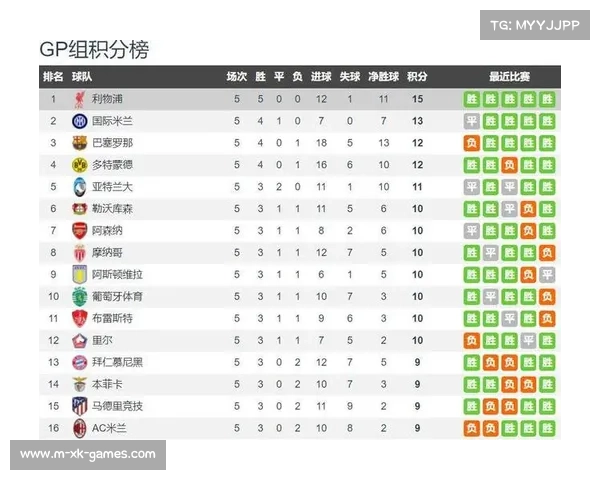Click the Inter Milan club crest
Screen dimensions: 600x480
pyautogui.click(x=80, y=121)
